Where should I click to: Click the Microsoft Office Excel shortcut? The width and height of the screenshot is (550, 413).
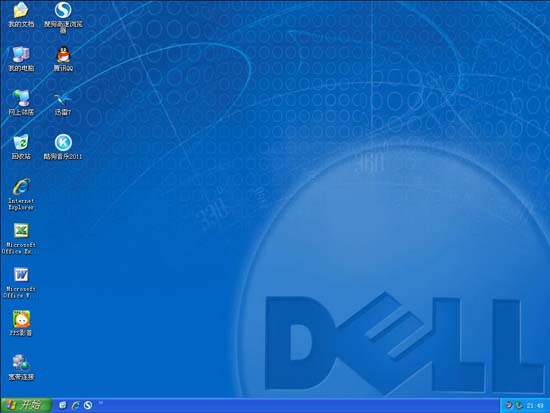pos(21,231)
